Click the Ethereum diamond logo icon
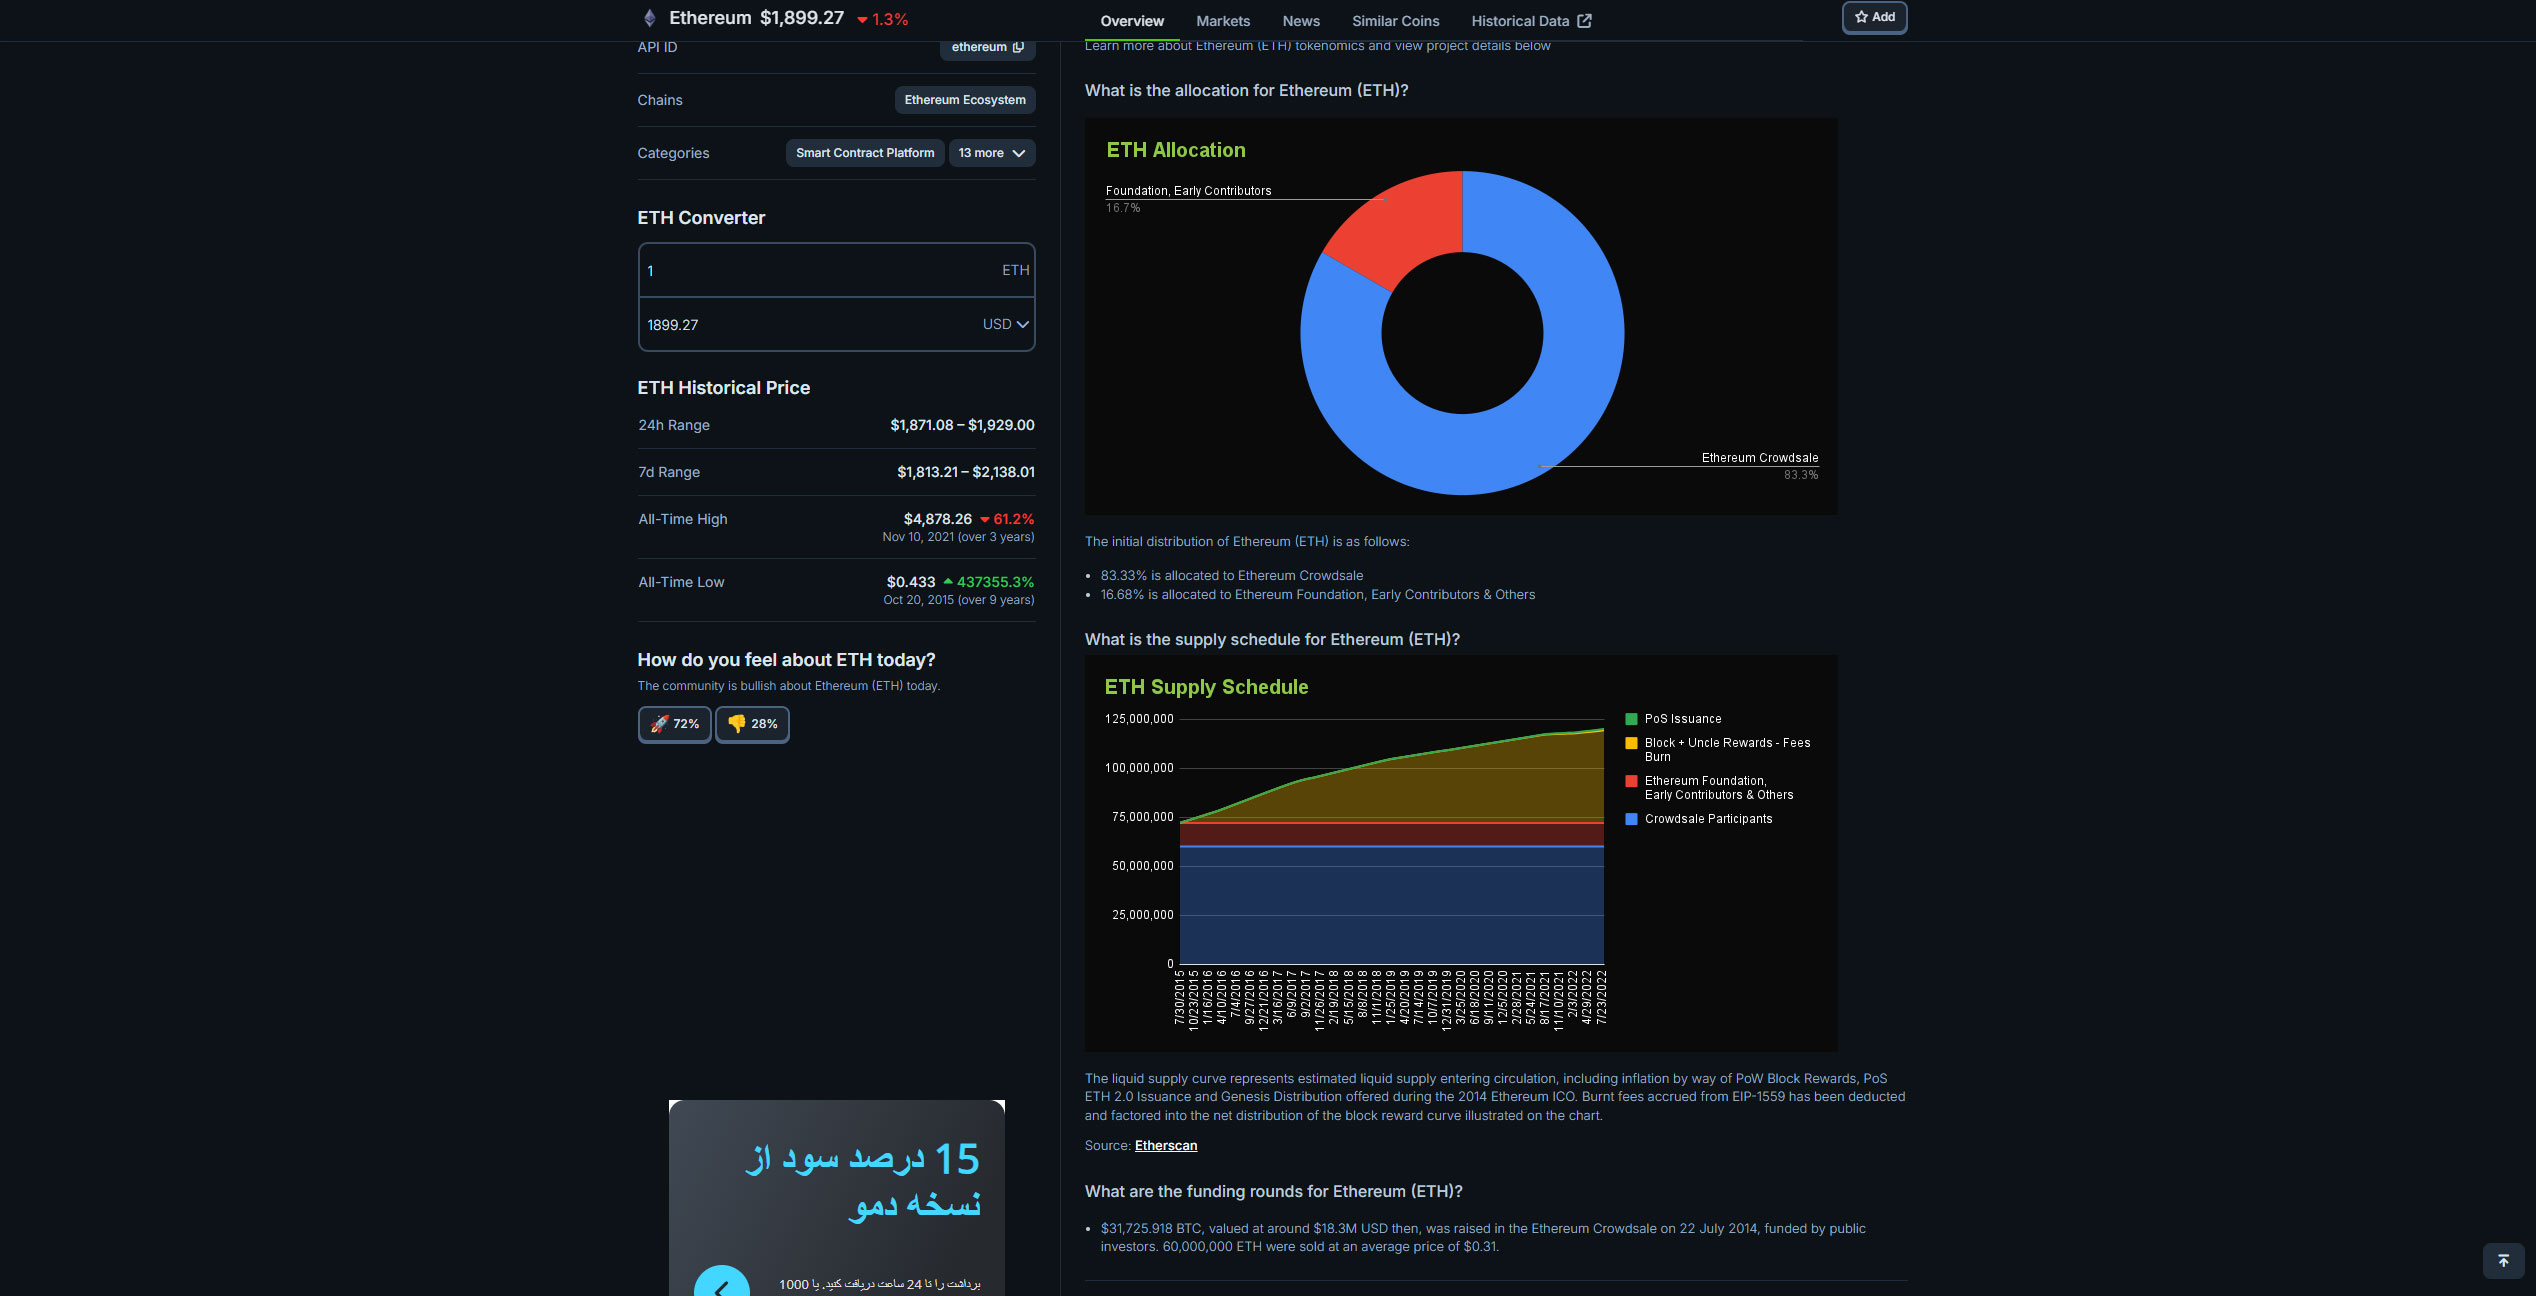The image size is (2536, 1296). point(650,18)
